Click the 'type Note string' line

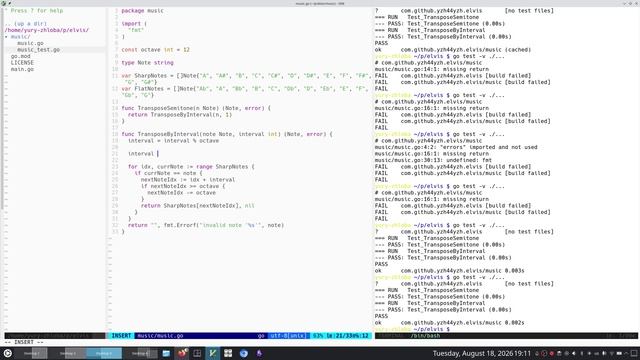(x=147, y=63)
